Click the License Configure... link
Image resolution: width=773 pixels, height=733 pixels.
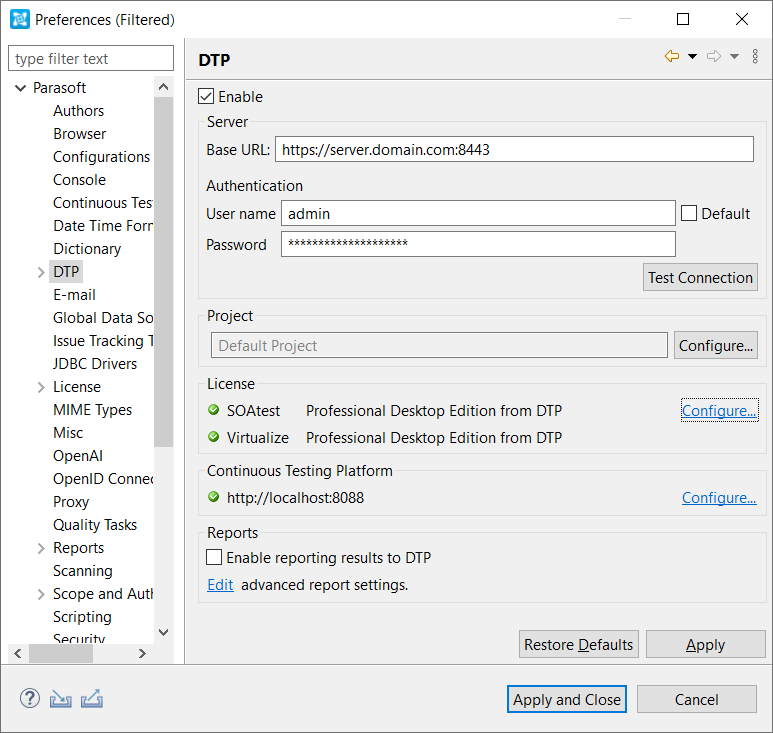click(719, 411)
